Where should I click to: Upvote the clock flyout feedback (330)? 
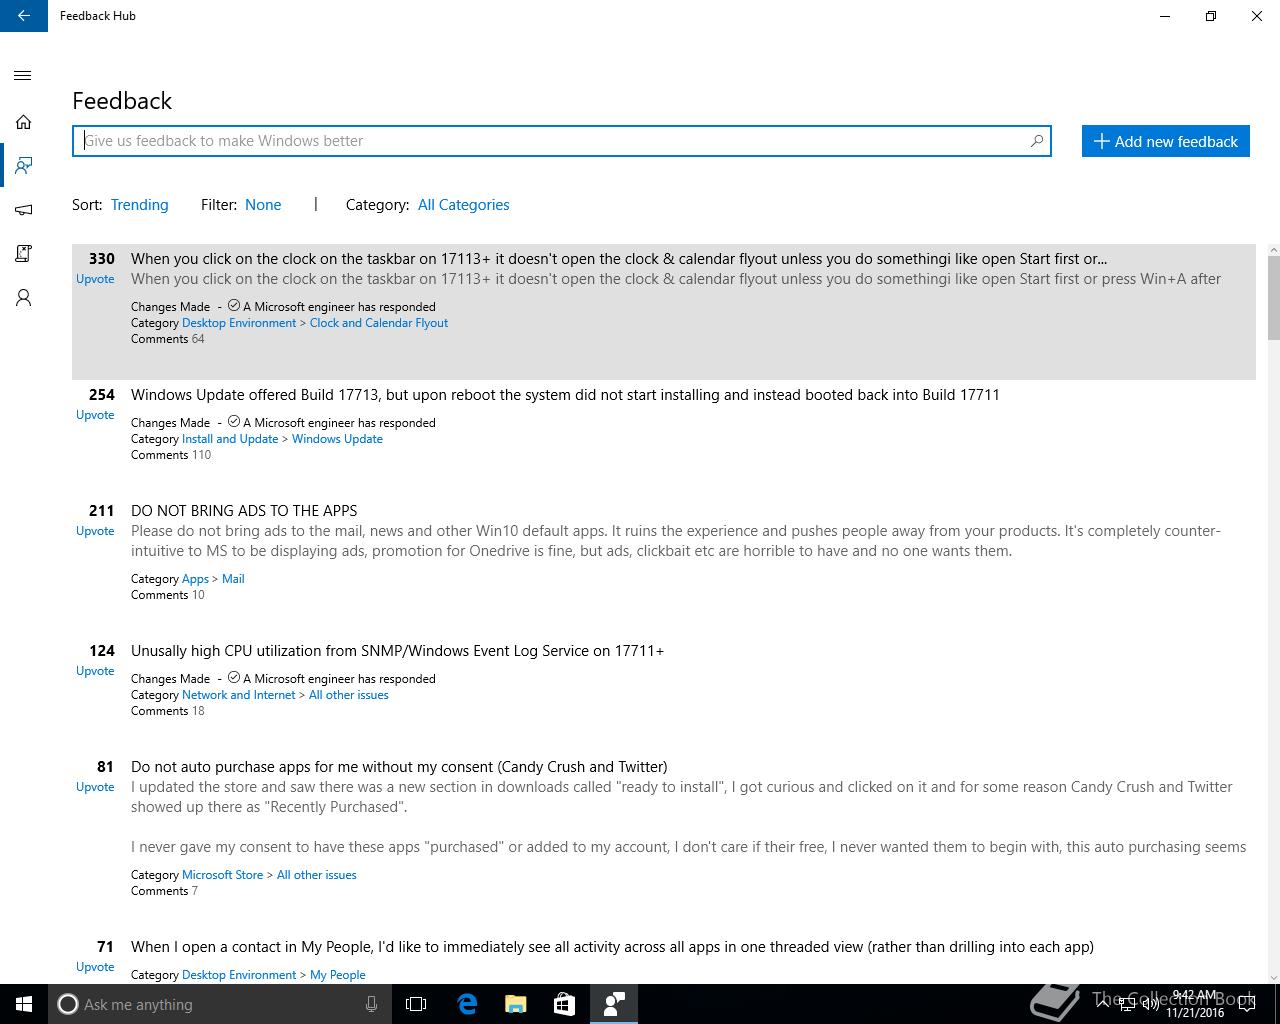click(95, 279)
